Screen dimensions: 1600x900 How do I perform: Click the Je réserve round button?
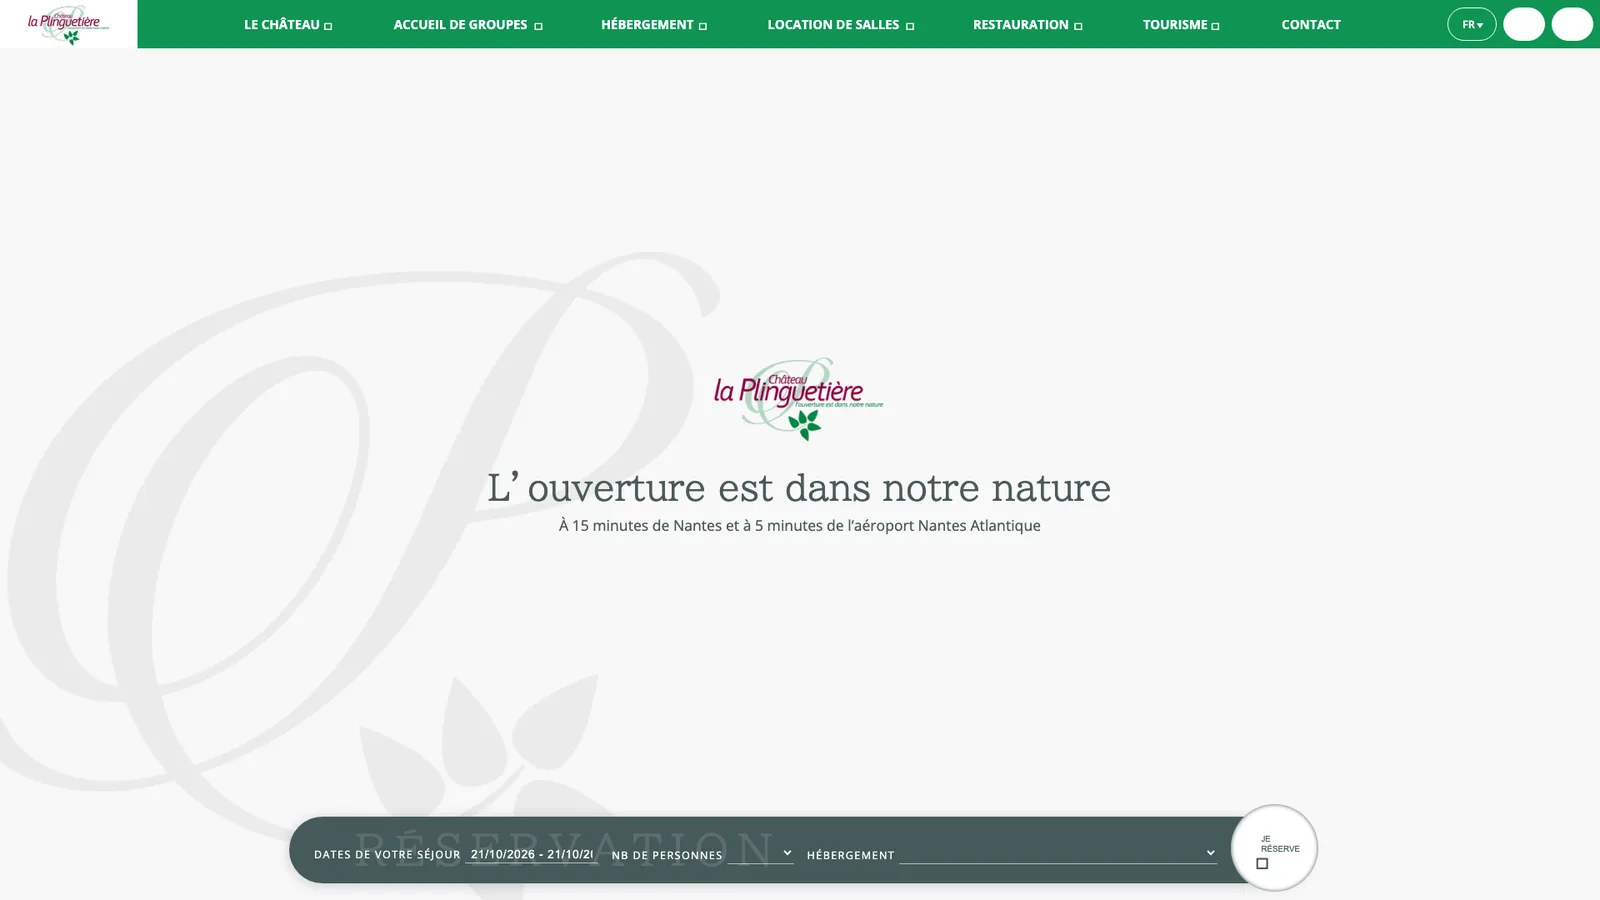(x=1274, y=848)
